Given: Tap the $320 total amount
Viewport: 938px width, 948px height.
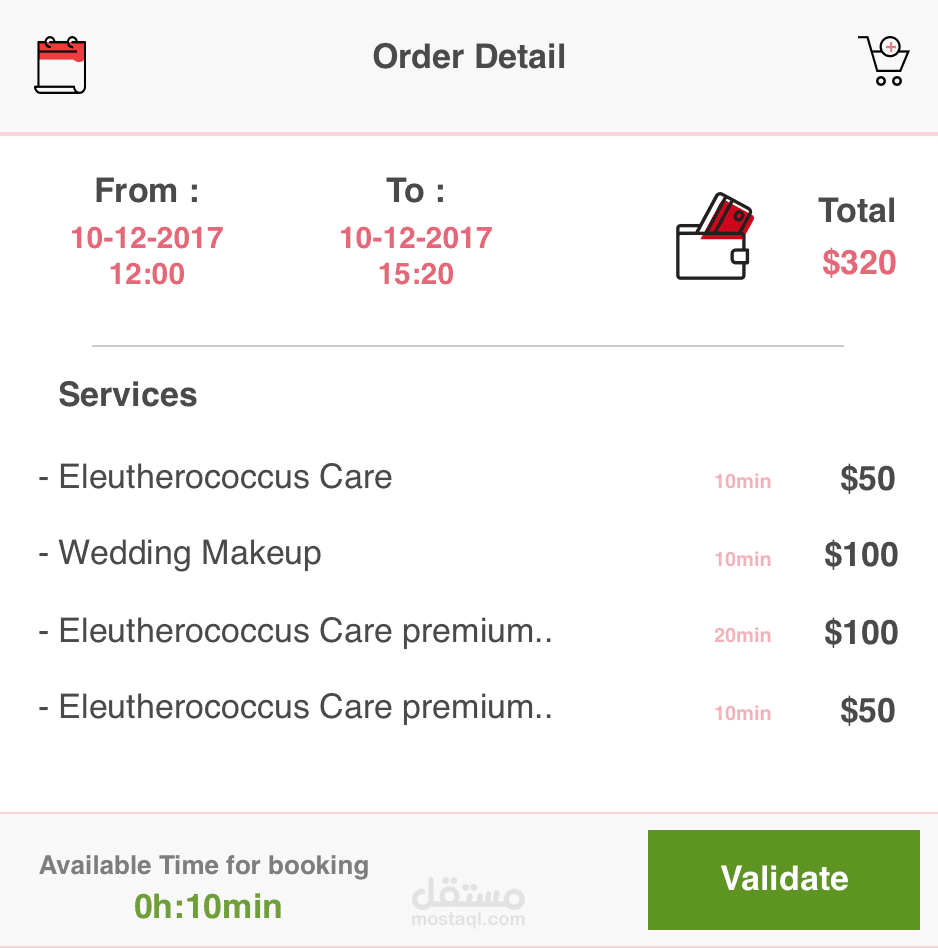Looking at the screenshot, I should click(858, 263).
